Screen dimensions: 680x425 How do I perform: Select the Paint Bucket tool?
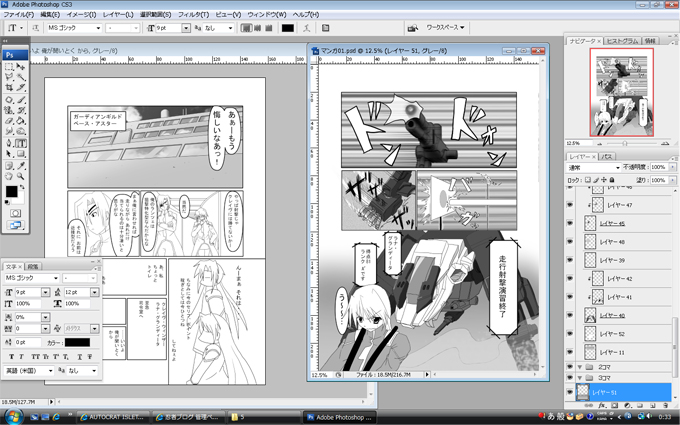point(20,121)
